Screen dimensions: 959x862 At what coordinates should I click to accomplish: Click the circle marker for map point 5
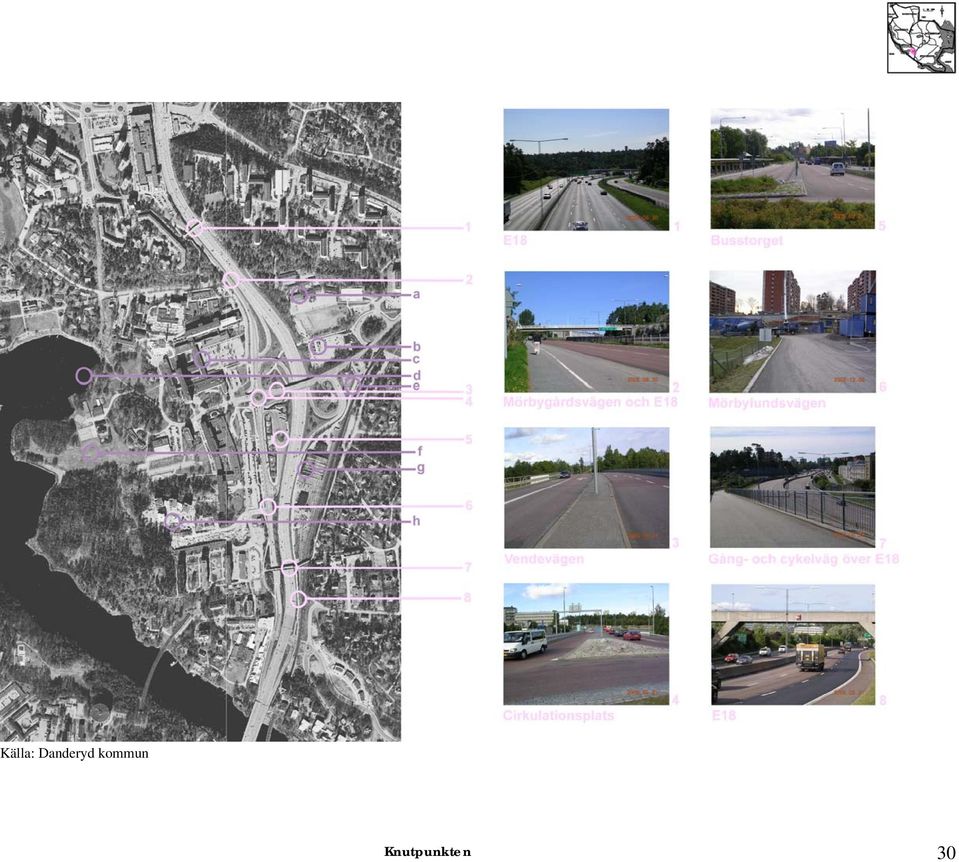pyautogui.click(x=281, y=439)
